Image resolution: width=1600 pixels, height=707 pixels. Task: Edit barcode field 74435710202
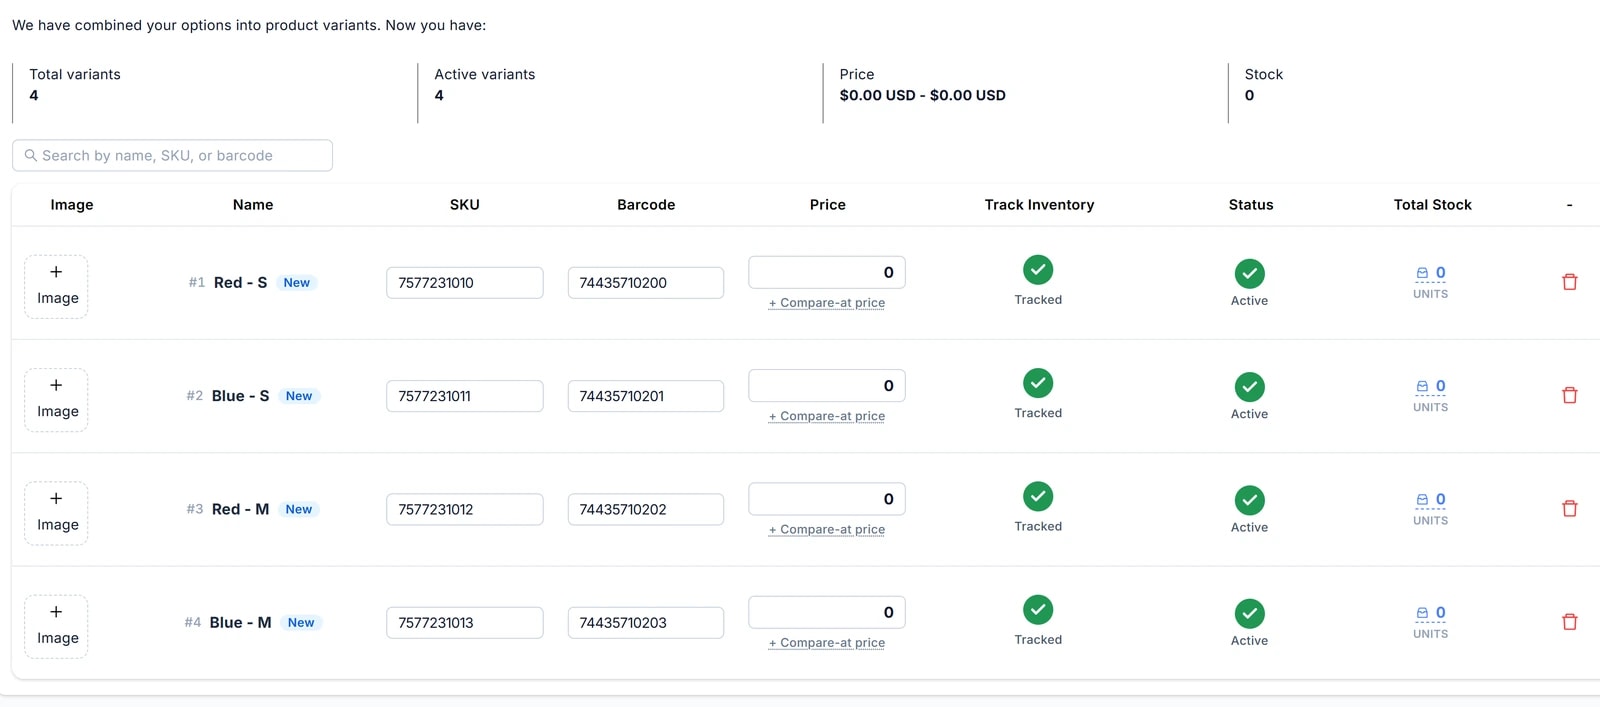tap(646, 509)
